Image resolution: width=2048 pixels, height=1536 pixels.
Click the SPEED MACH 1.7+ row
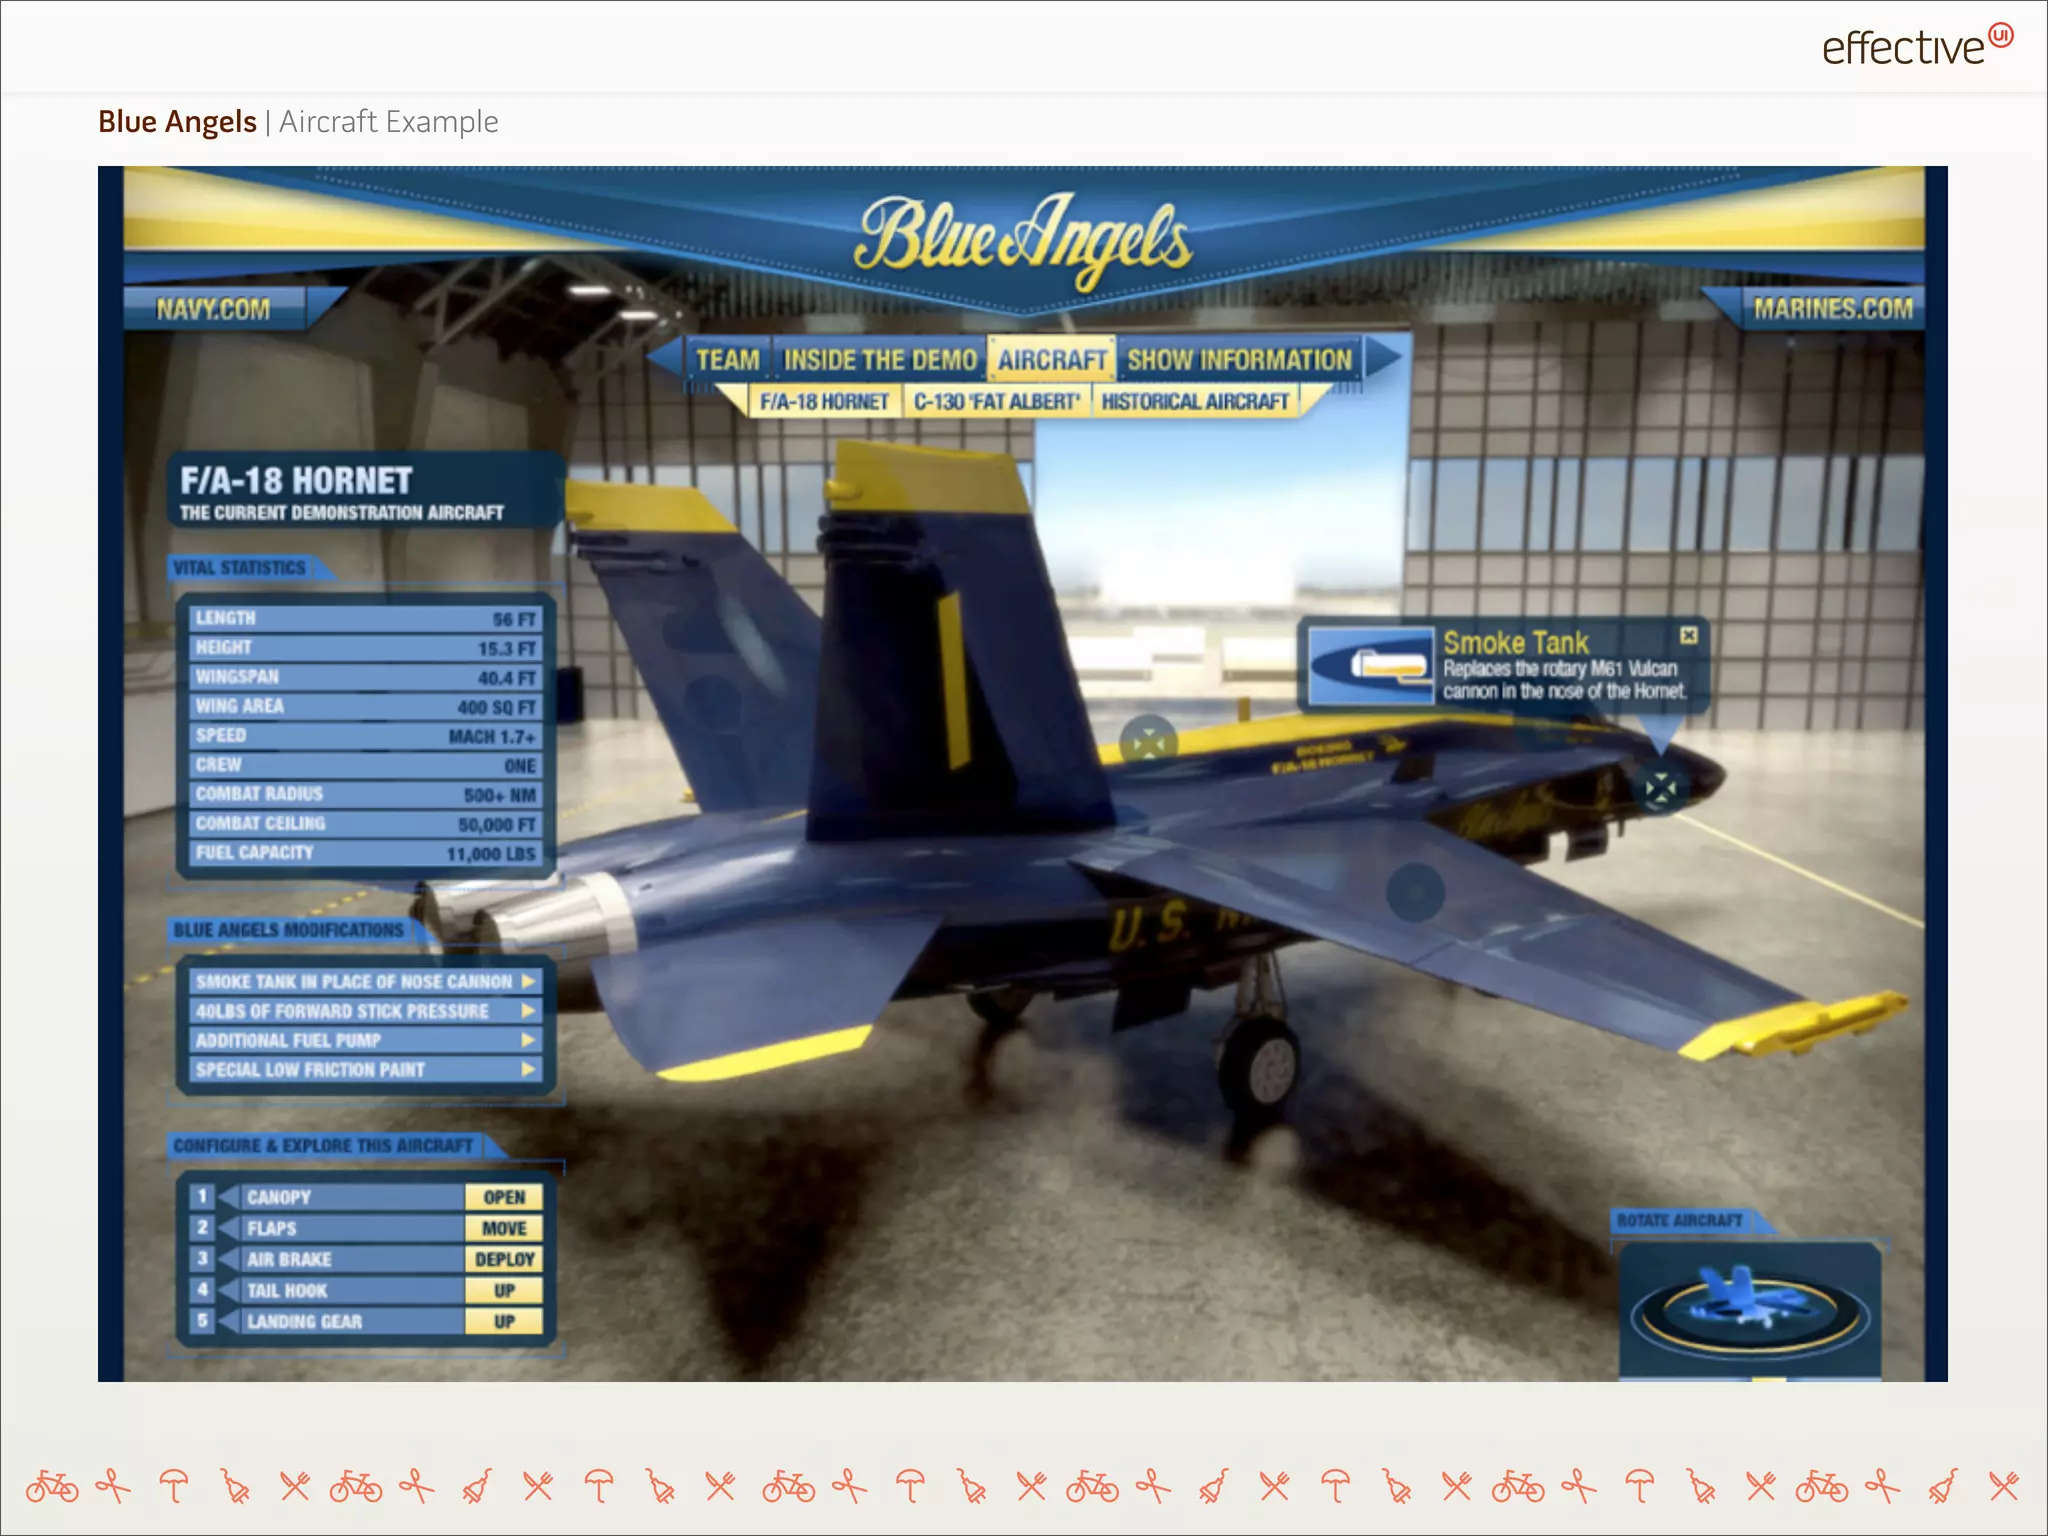coord(365,736)
